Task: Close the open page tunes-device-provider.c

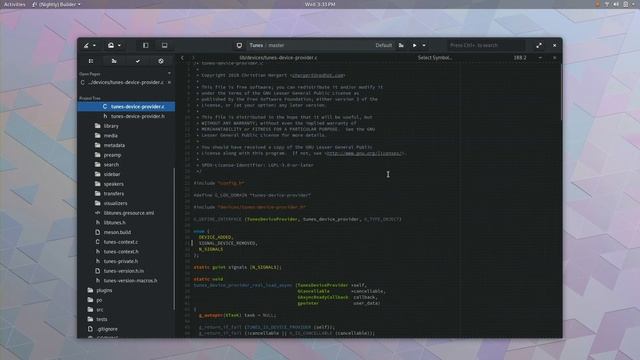Action: tap(169, 82)
